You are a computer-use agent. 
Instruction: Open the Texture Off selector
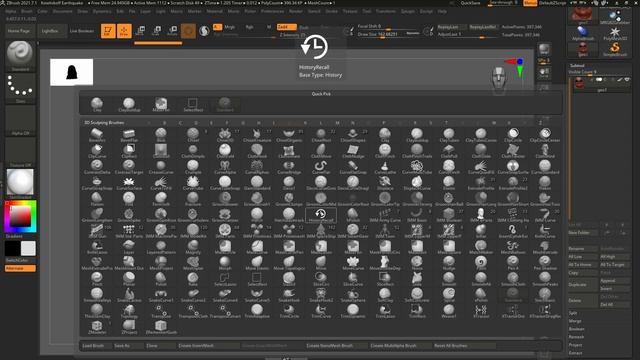coord(20,152)
